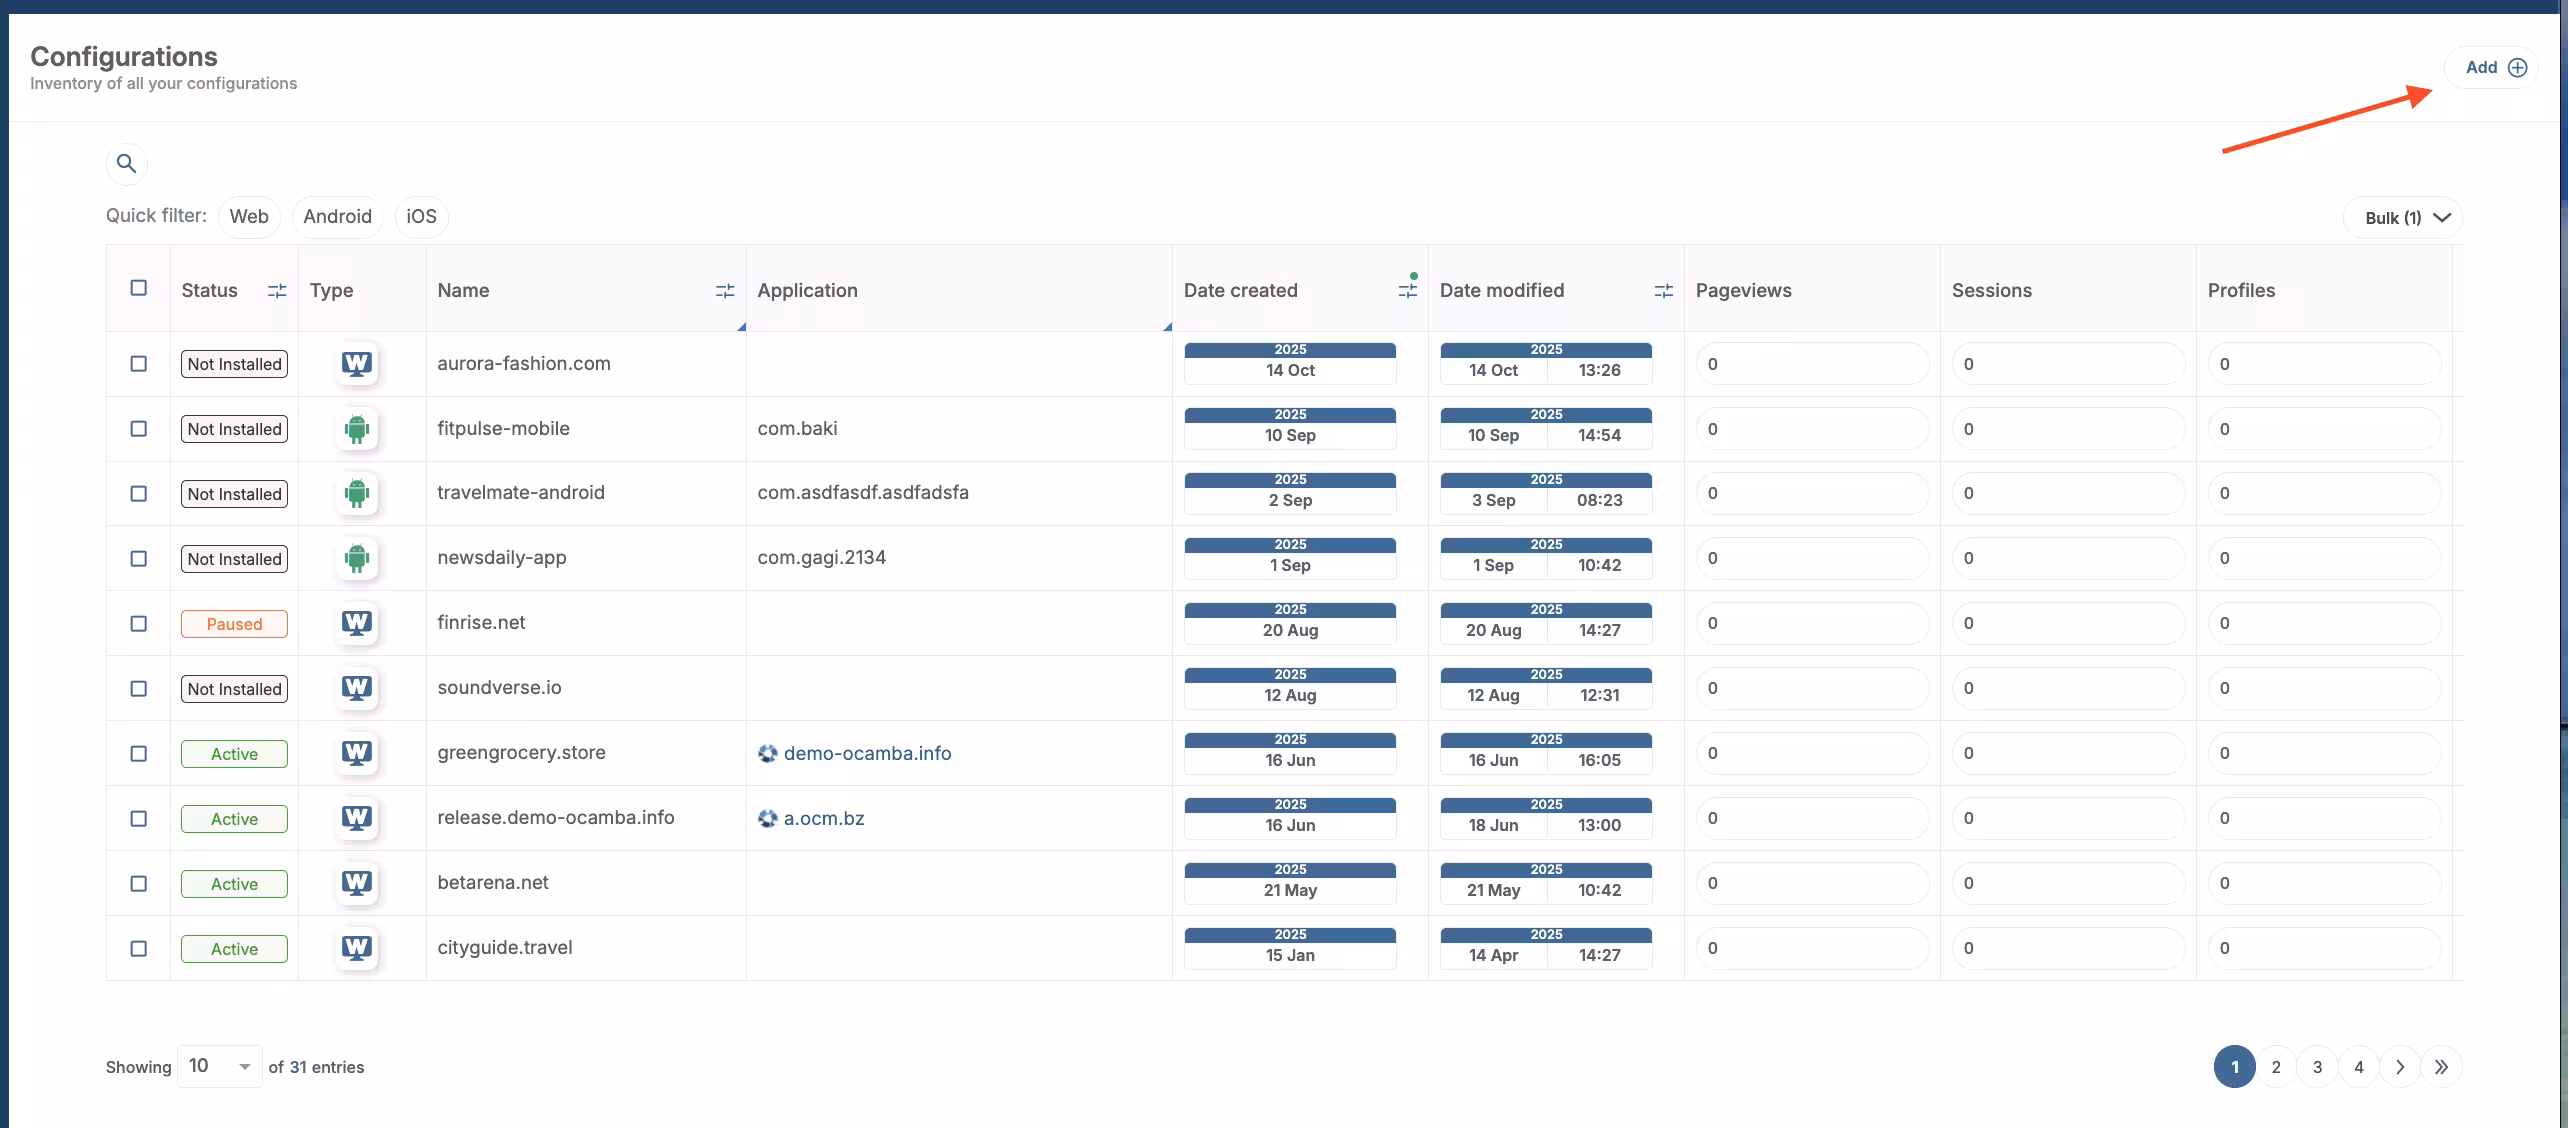This screenshot has height=1128, width=2568.
Task: Go to last page double-chevron icon
Action: 2441,1067
